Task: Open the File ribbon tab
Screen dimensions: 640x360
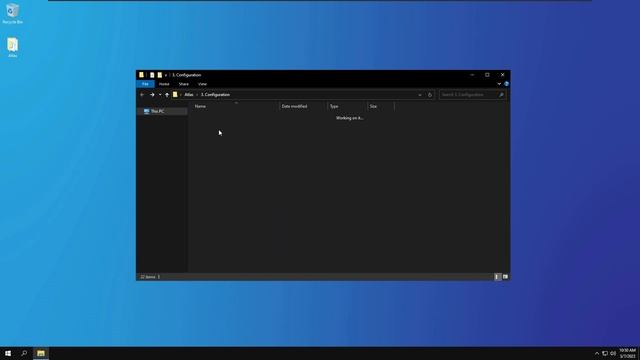Action: 145,84
